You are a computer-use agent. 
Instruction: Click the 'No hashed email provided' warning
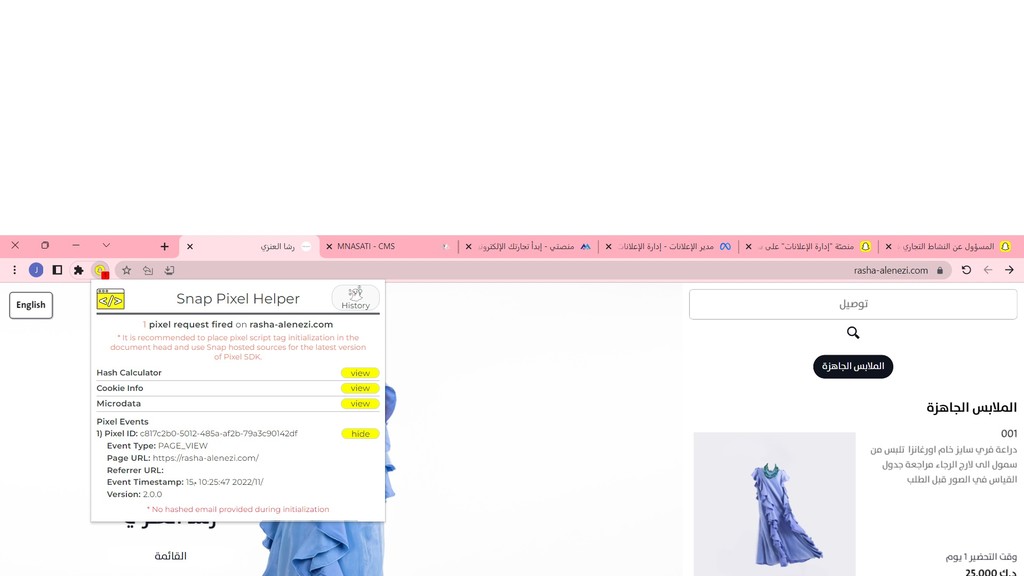(238, 509)
